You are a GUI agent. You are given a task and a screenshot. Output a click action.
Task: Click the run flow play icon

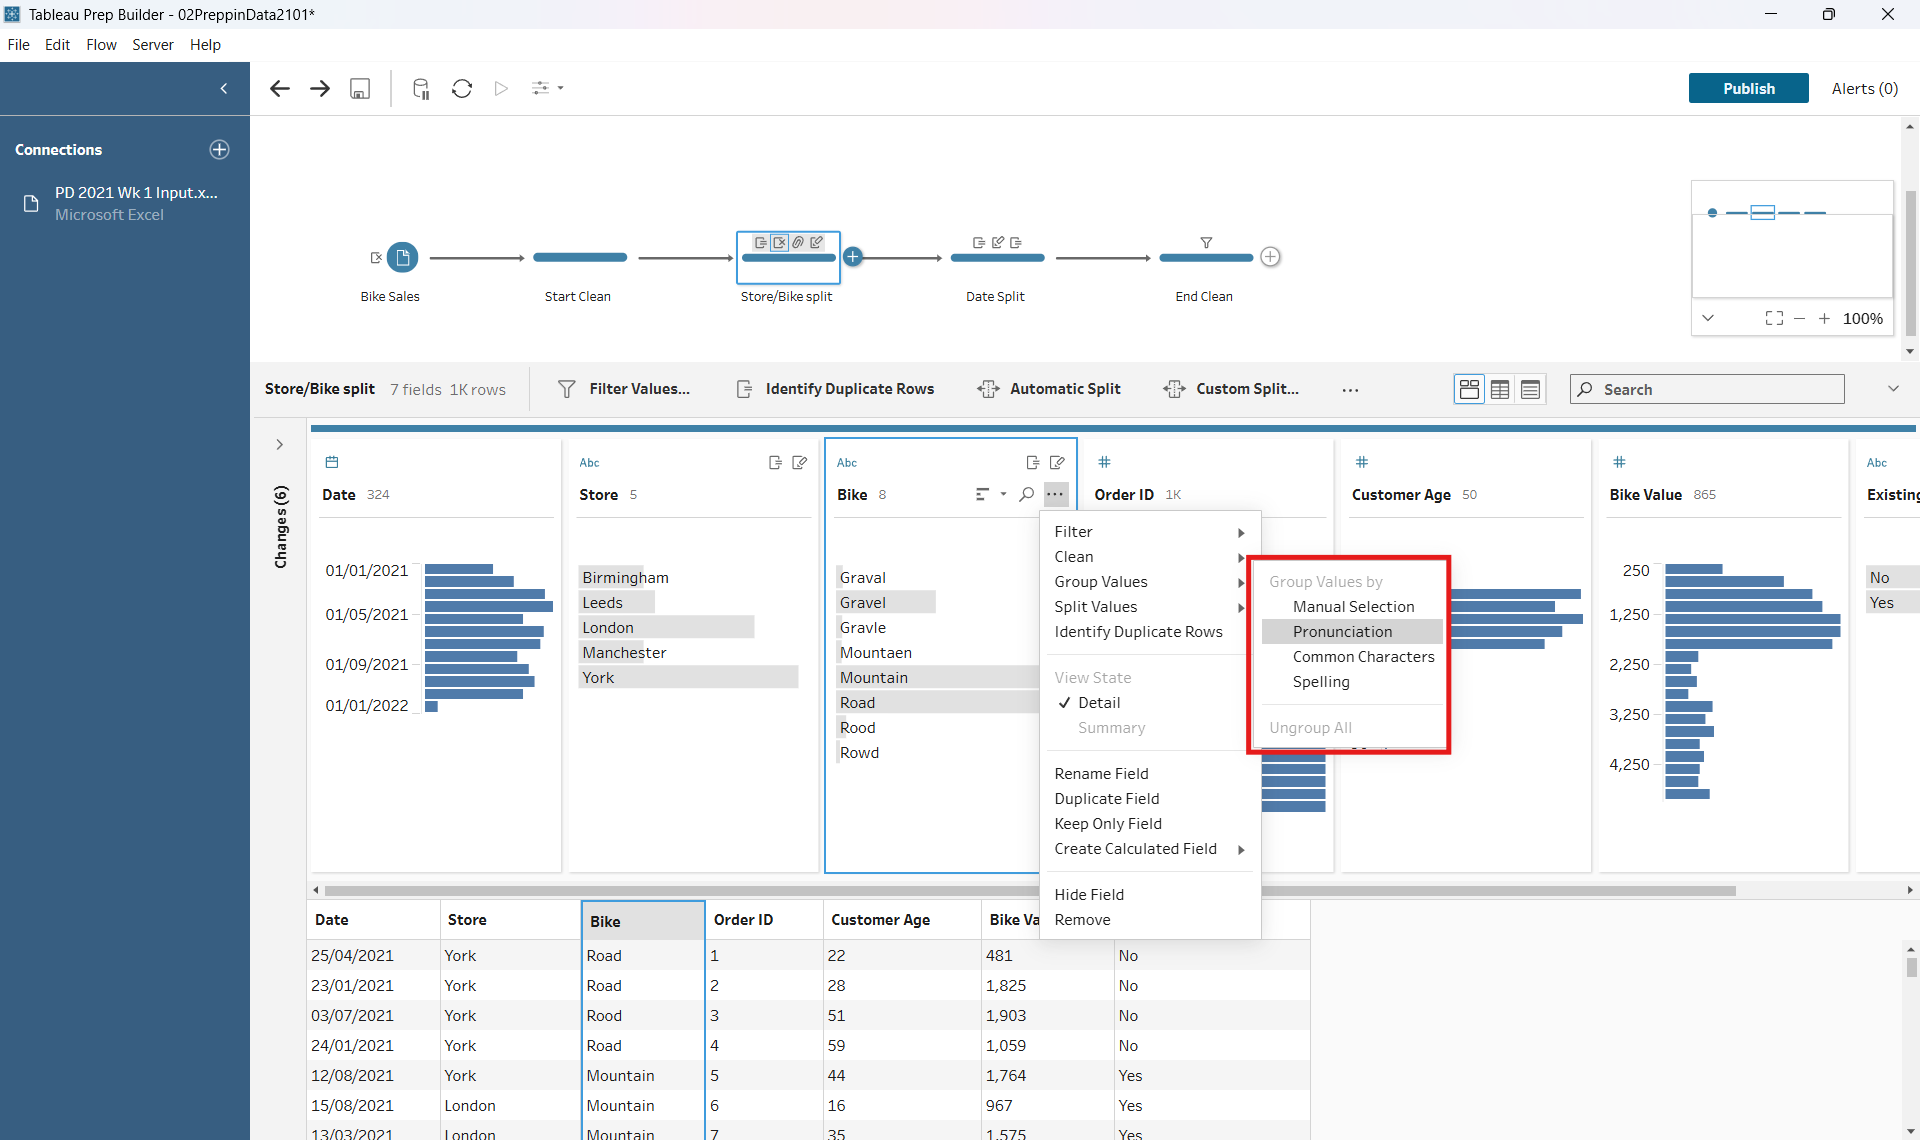(501, 89)
